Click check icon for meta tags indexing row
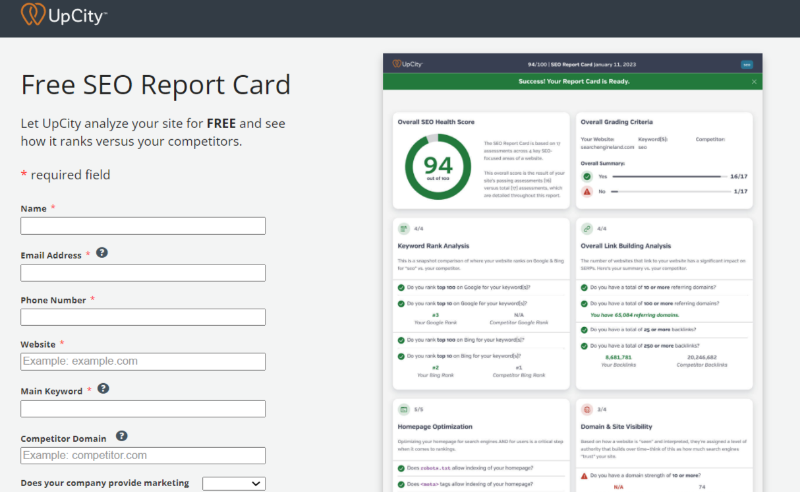The width and height of the screenshot is (800, 492). click(x=401, y=484)
